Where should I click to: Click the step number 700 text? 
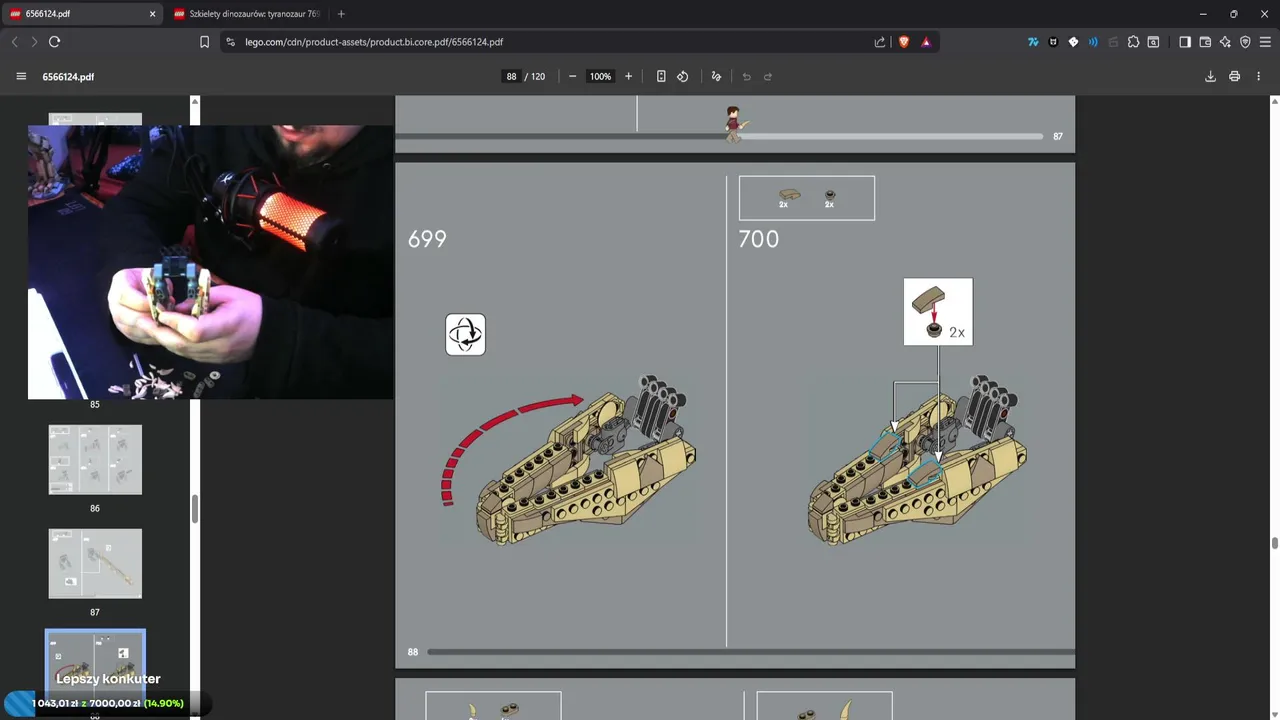pyautogui.click(x=758, y=239)
